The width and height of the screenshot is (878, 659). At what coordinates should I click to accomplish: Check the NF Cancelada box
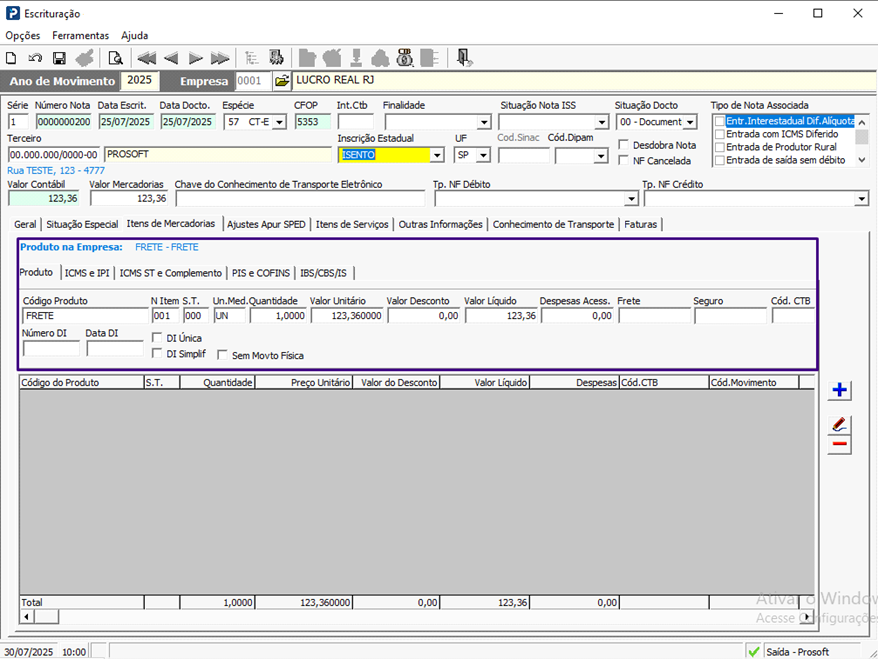624,161
